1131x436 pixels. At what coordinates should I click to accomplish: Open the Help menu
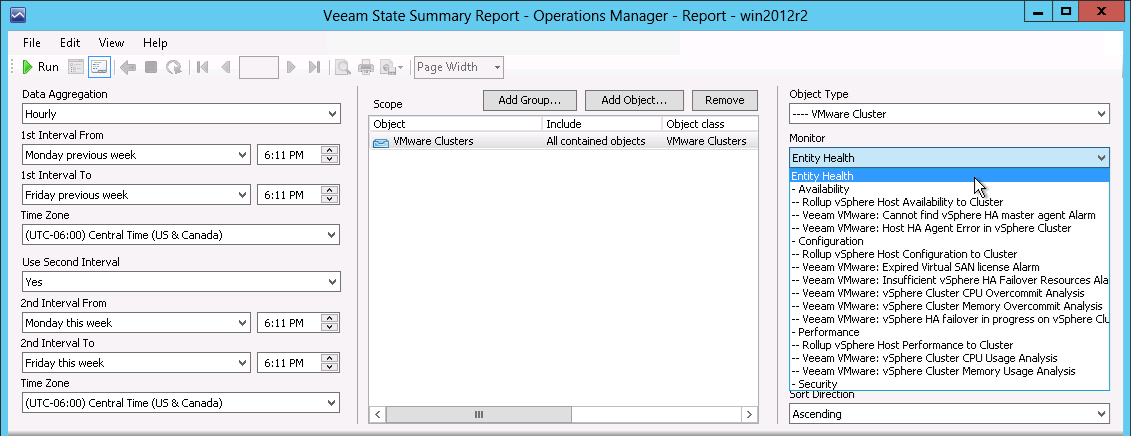click(x=155, y=43)
